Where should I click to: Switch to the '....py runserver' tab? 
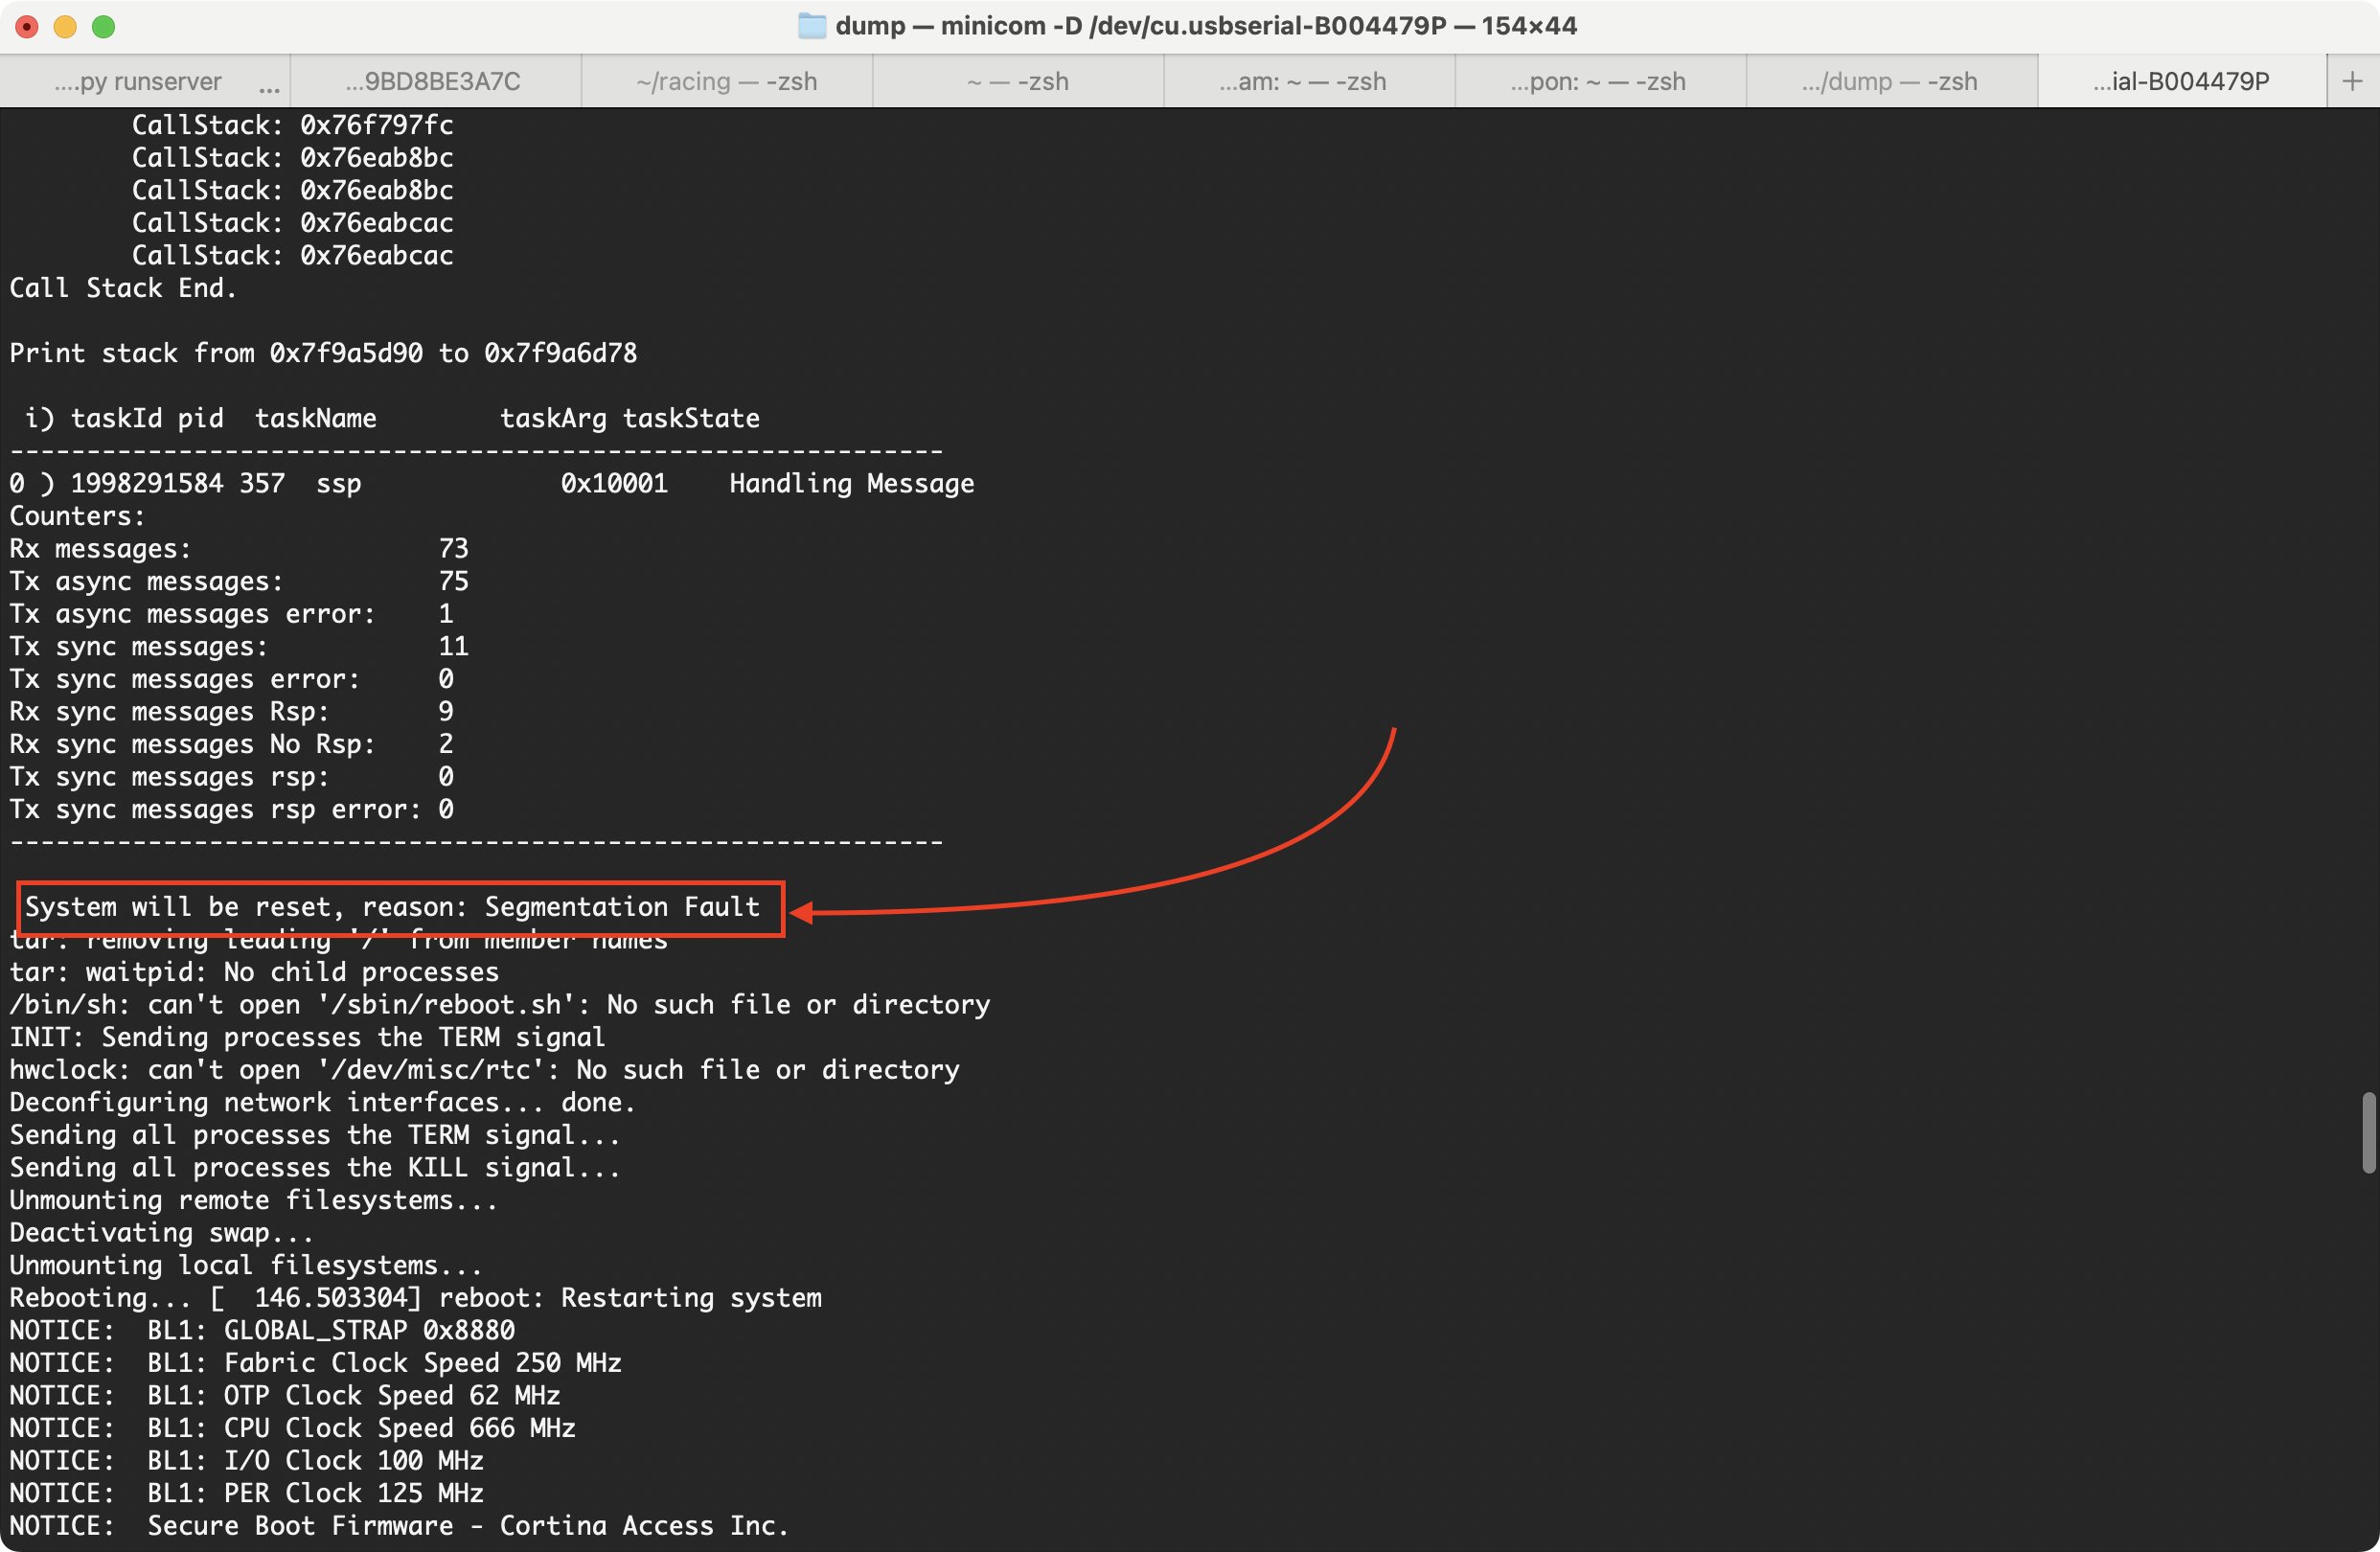click(x=137, y=81)
